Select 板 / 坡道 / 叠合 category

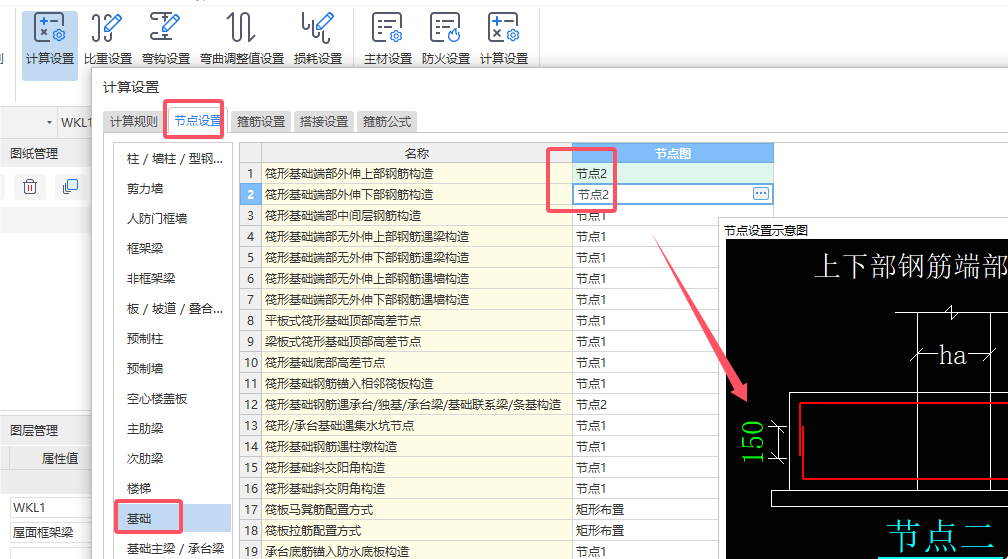pyautogui.click(x=174, y=308)
